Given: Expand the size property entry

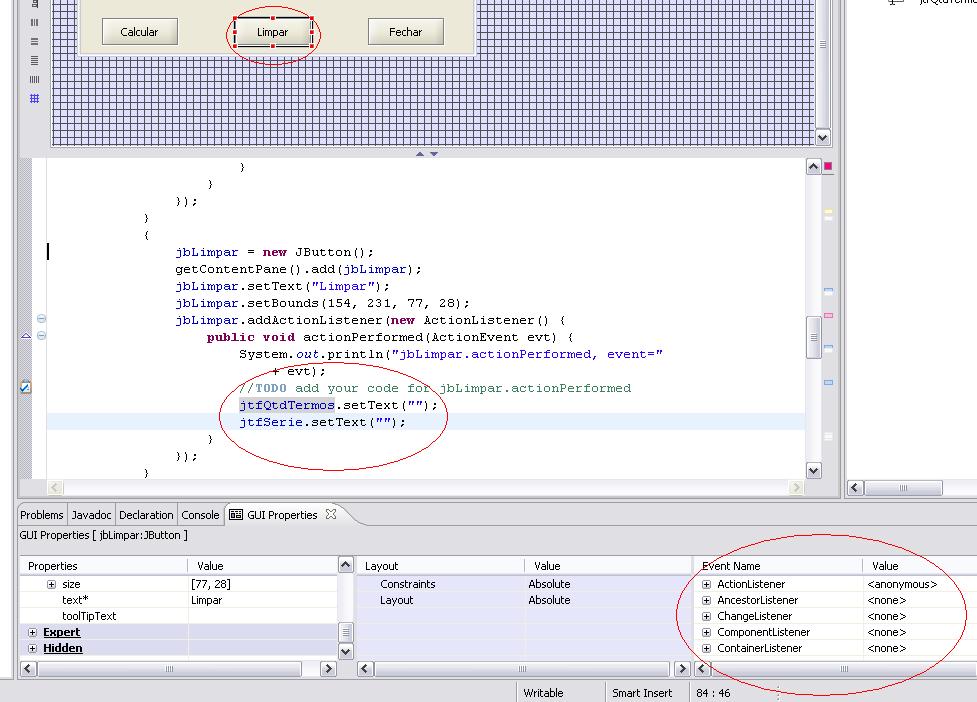Looking at the screenshot, I should pyautogui.click(x=51, y=584).
